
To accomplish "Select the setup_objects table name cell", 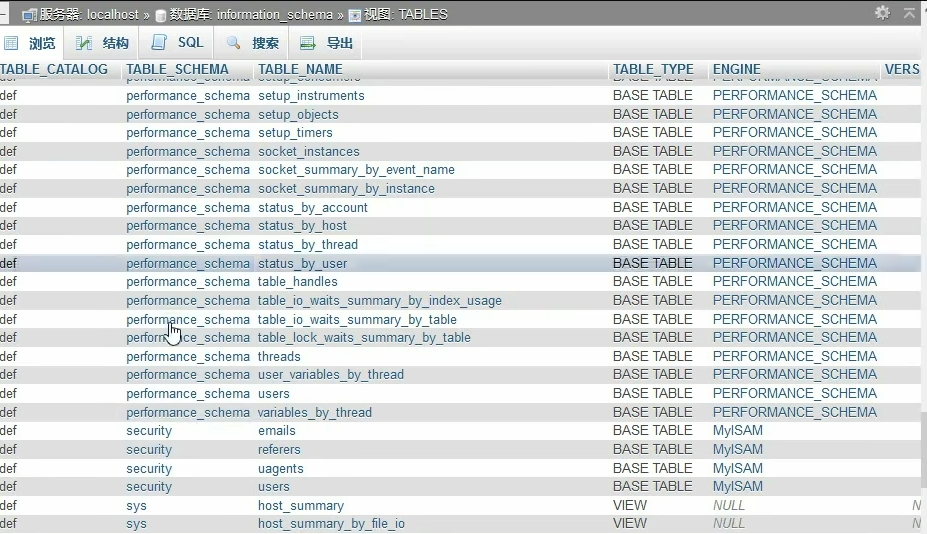I will [298, 115].
